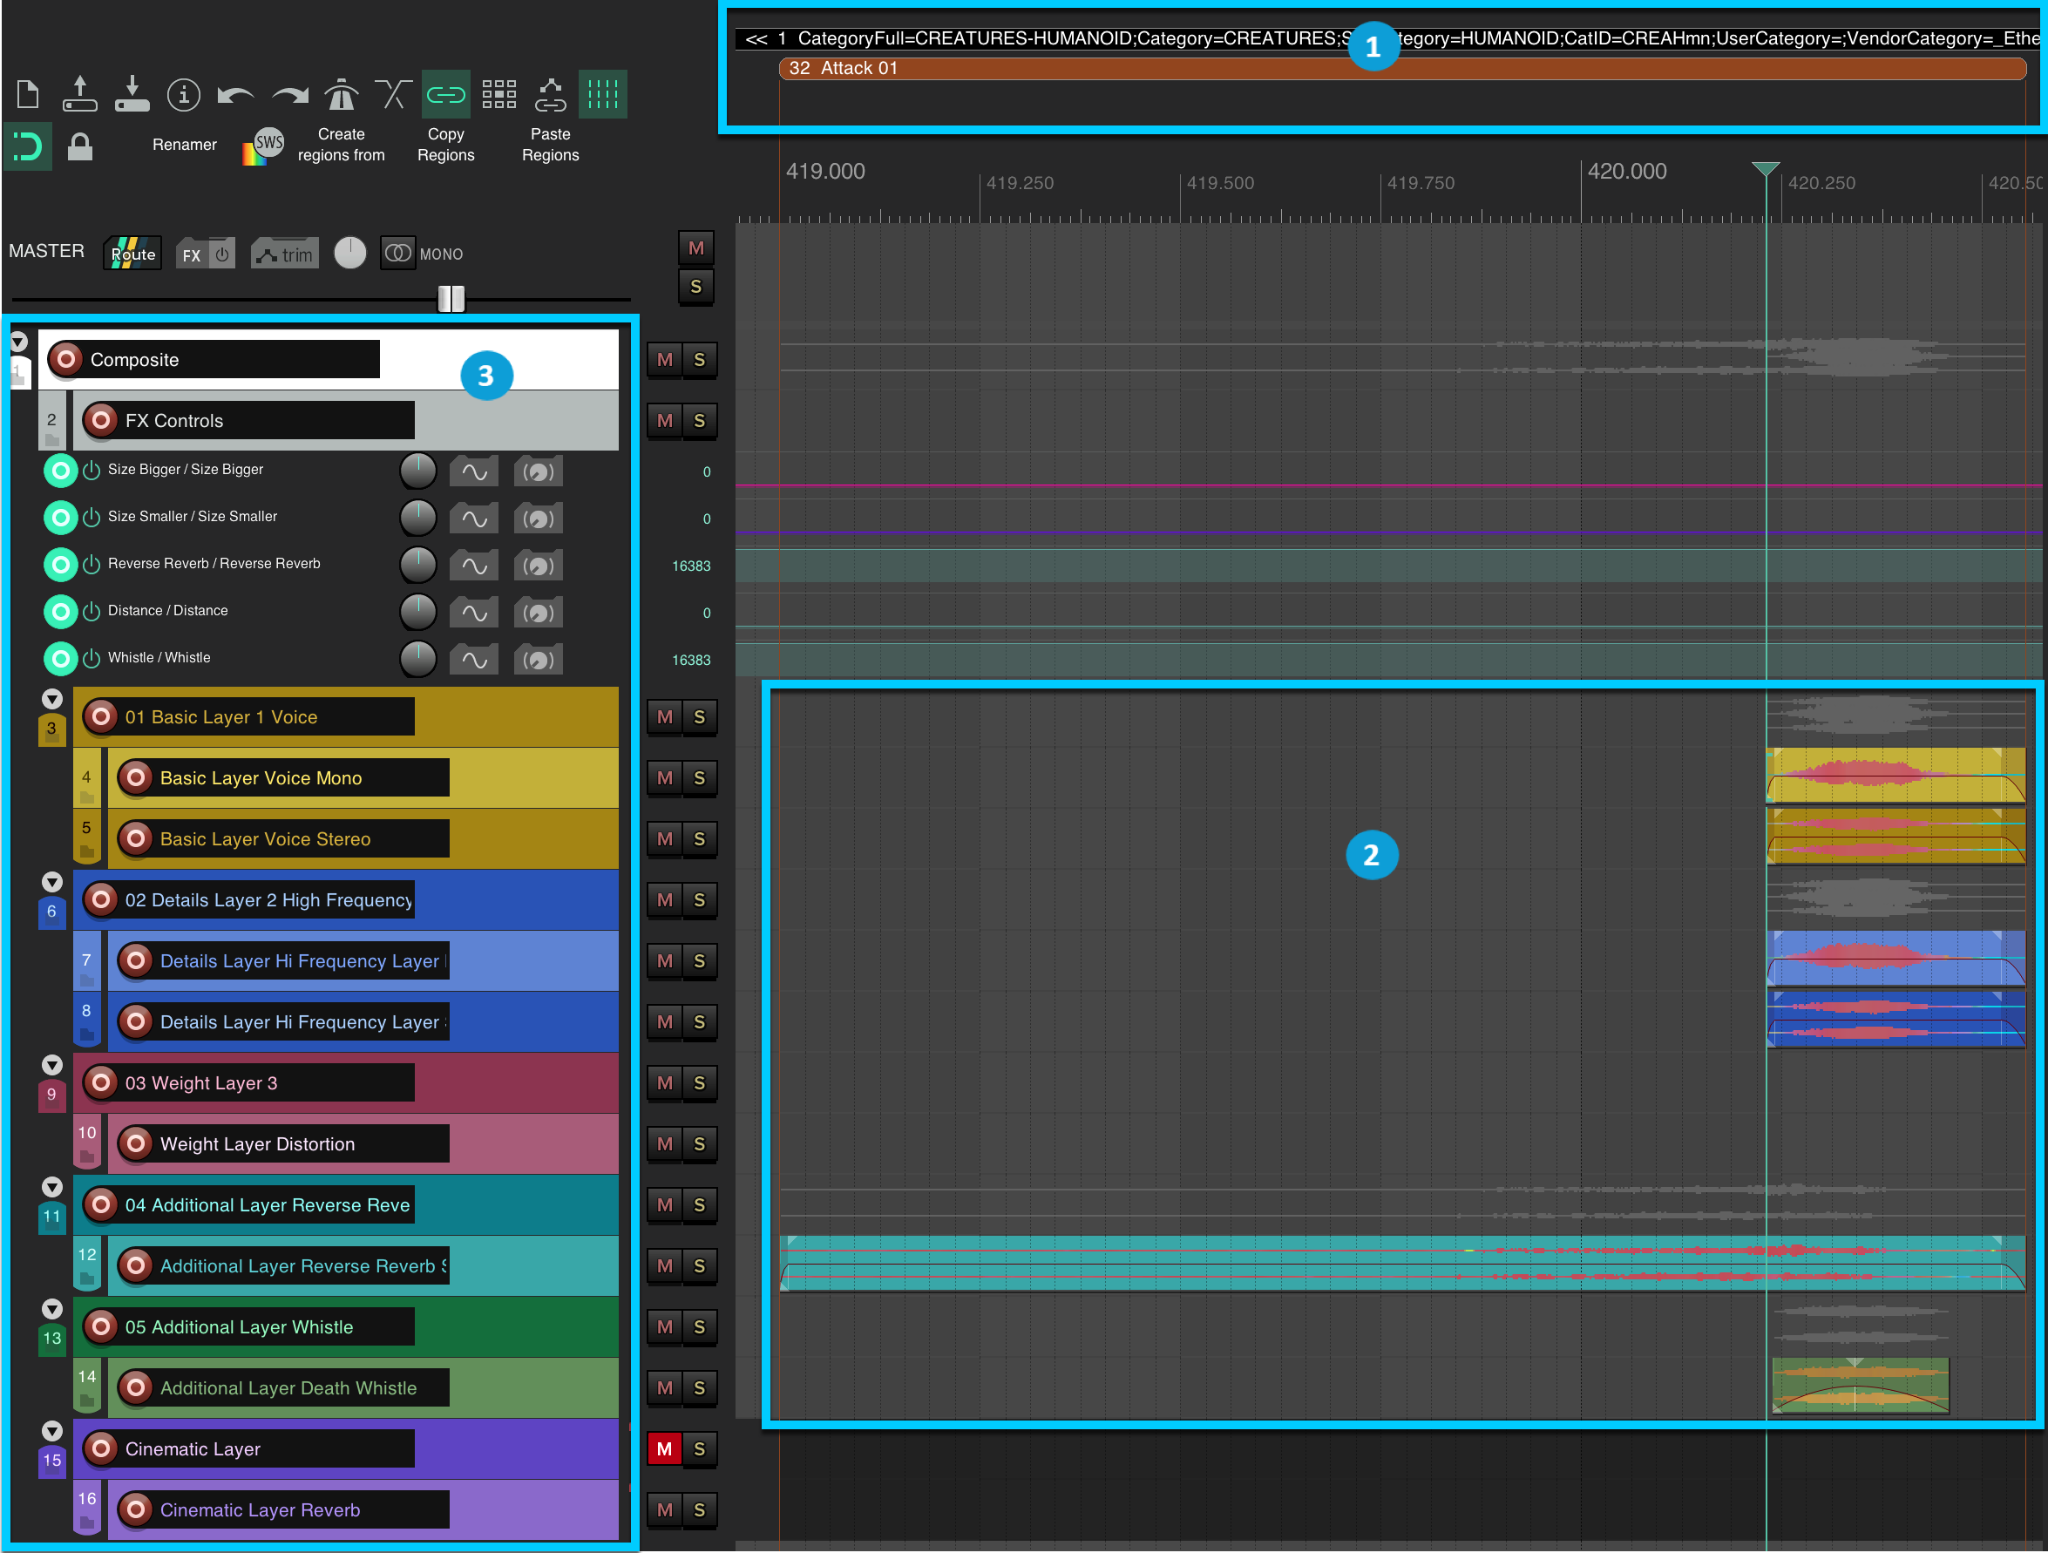Click the Master Route icon
The image size is (2048, 1553).
pyautogui.click(x=133, y=253)
